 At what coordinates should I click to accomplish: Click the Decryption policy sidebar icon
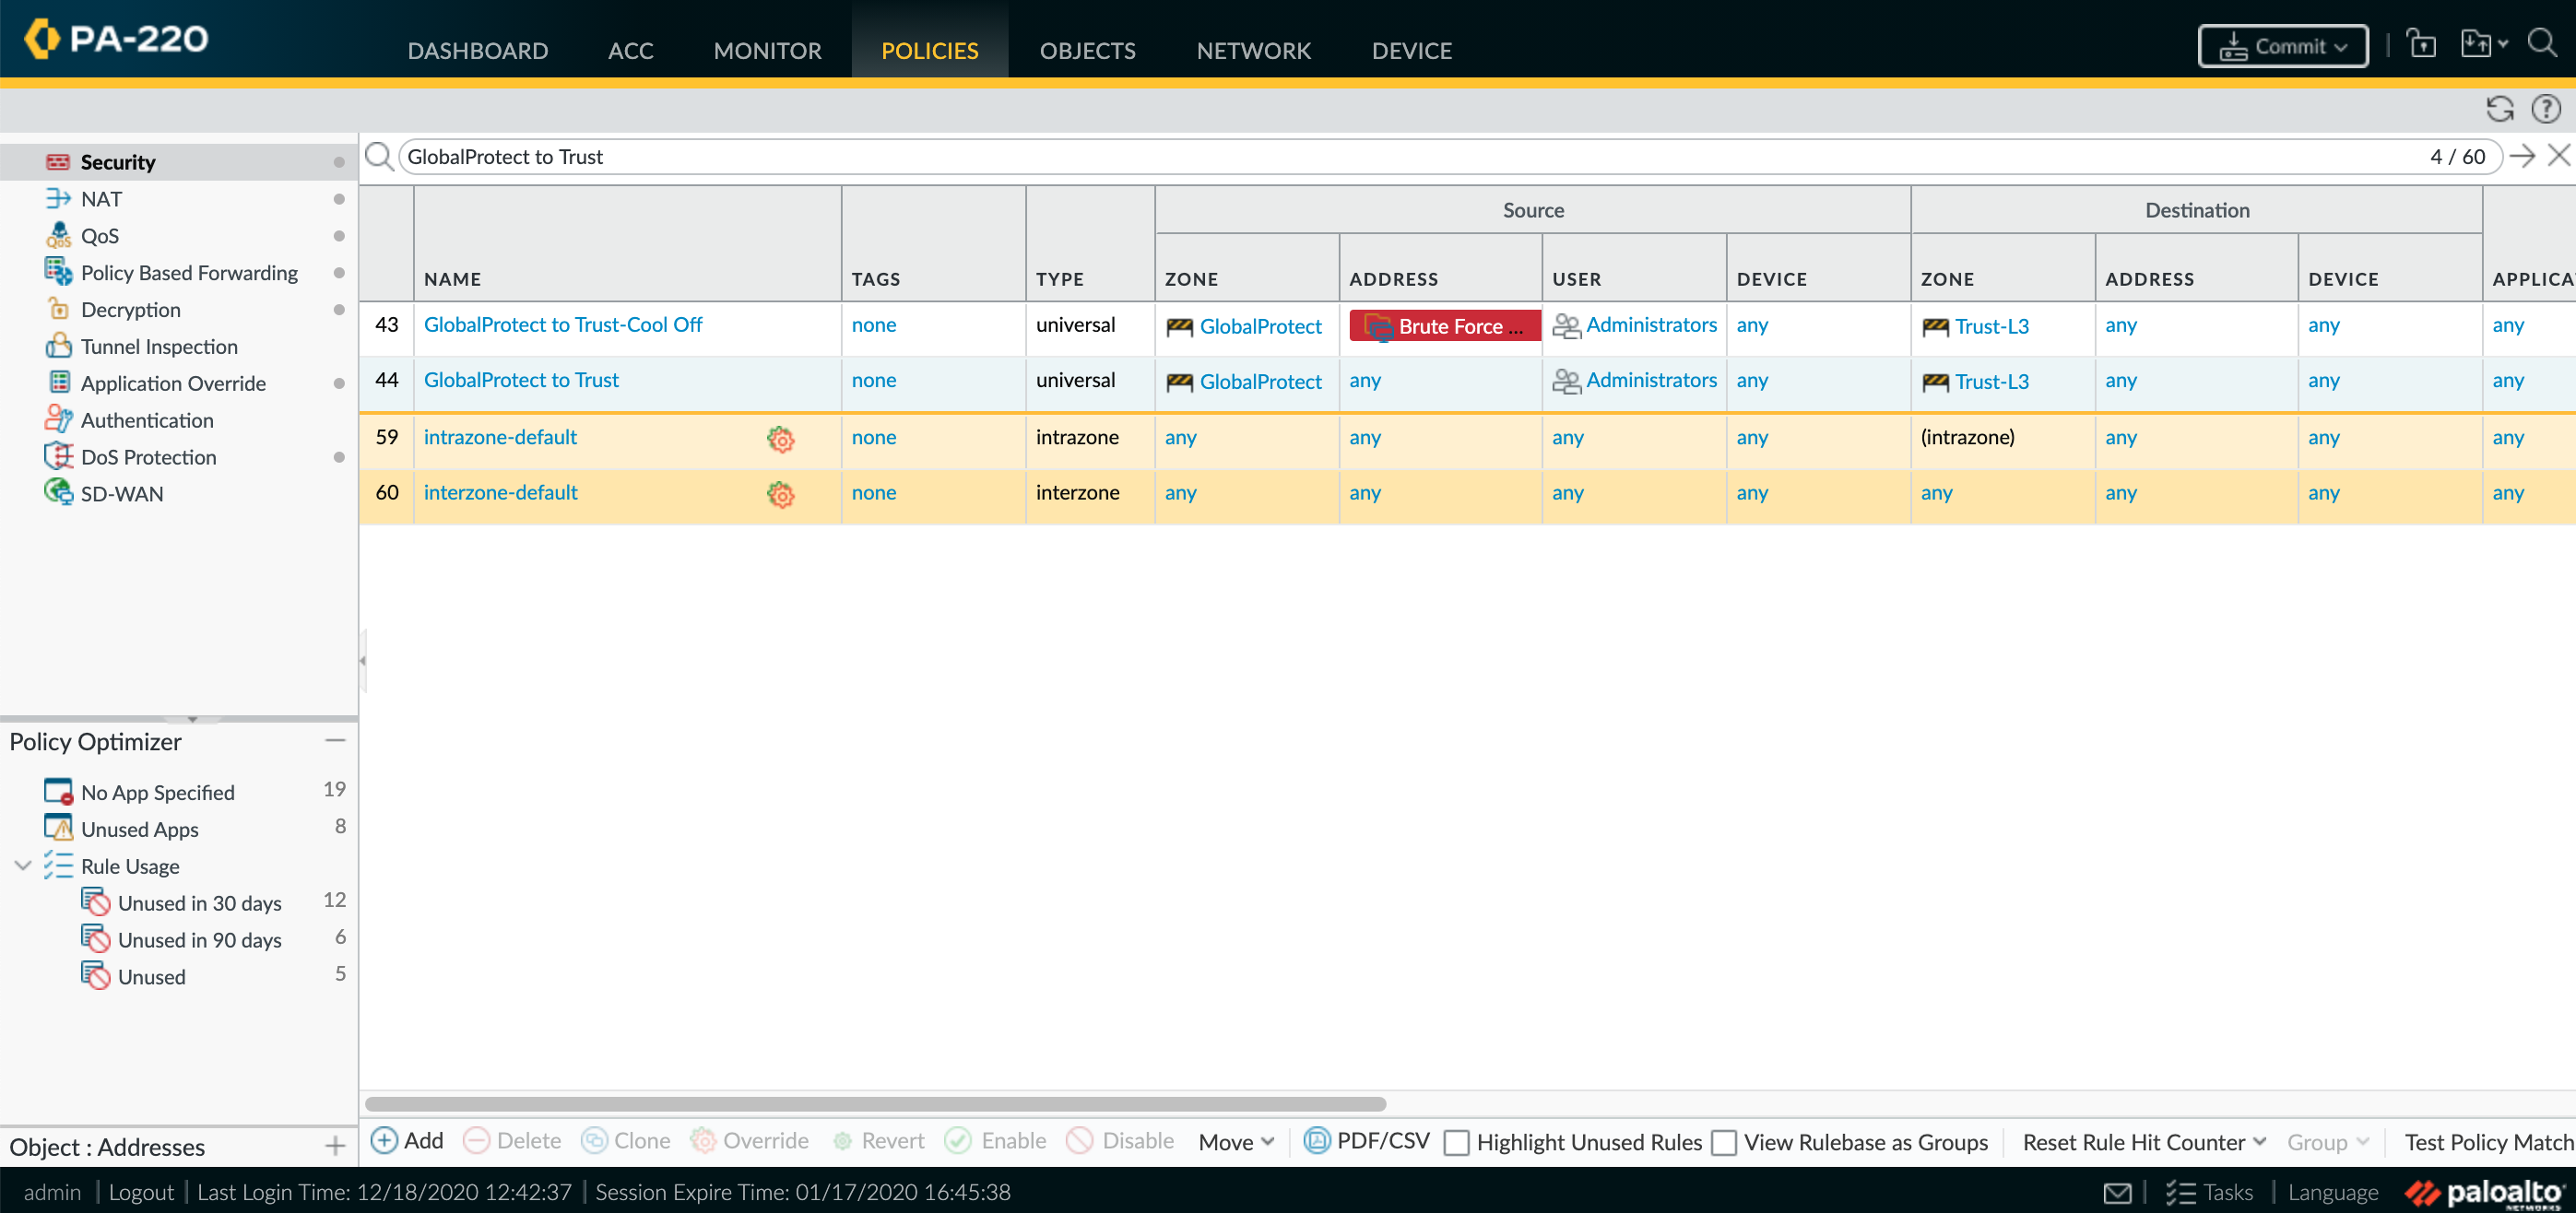pyautogui.click(x=57, y=309)
